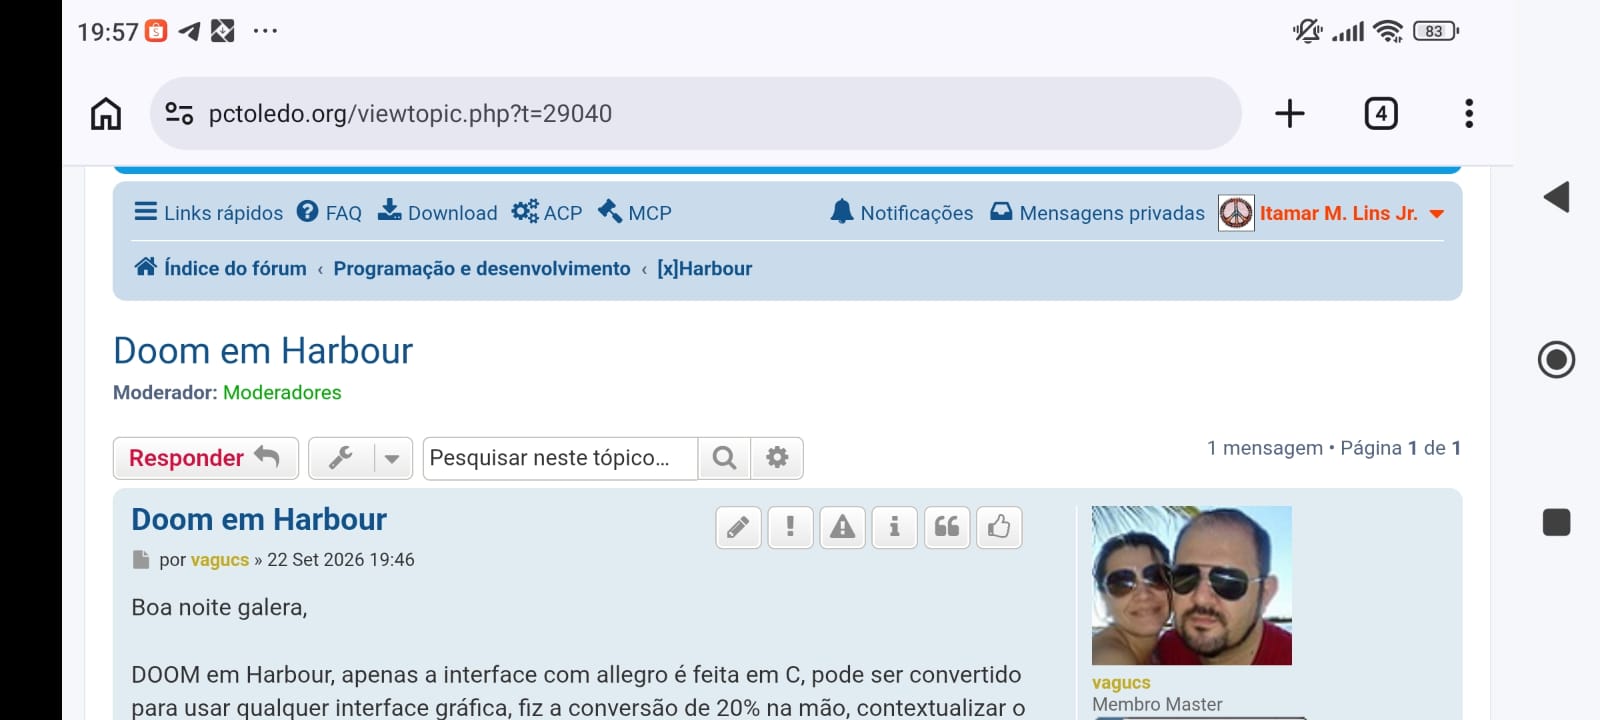The height and width of the screenshot is (720, 1600).
Task: Go to Índice do fórum
Action: coord(221,268)
